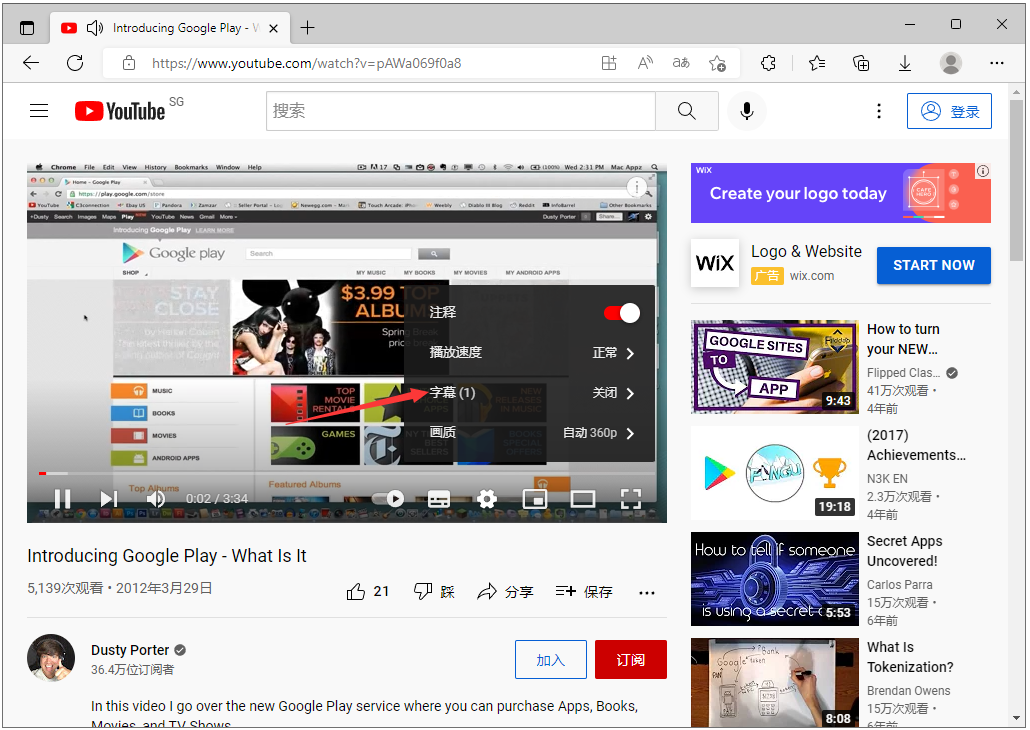Open the info card icon on video
The image size is (1030, 730).
click(x=635, y=188)
